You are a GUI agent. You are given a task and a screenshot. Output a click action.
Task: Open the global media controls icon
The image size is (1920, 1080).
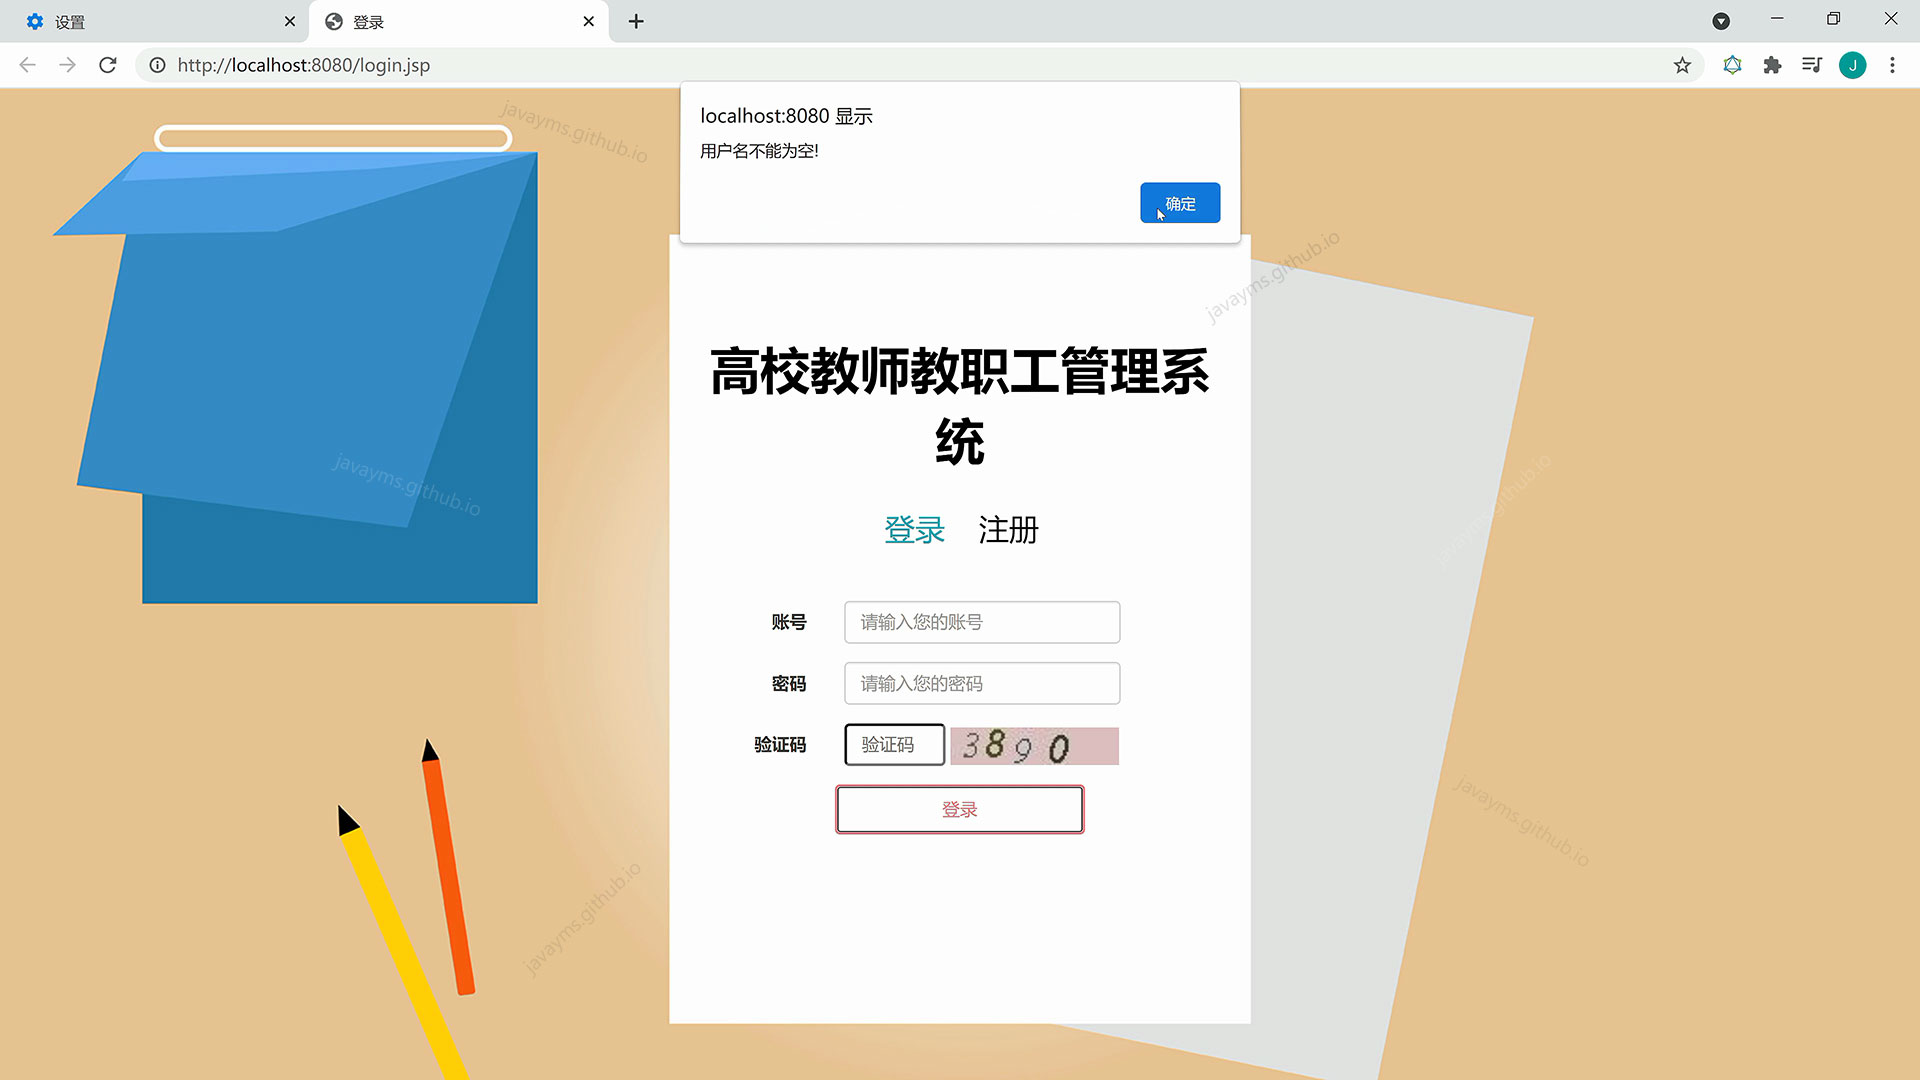(x=1812, y=65)
